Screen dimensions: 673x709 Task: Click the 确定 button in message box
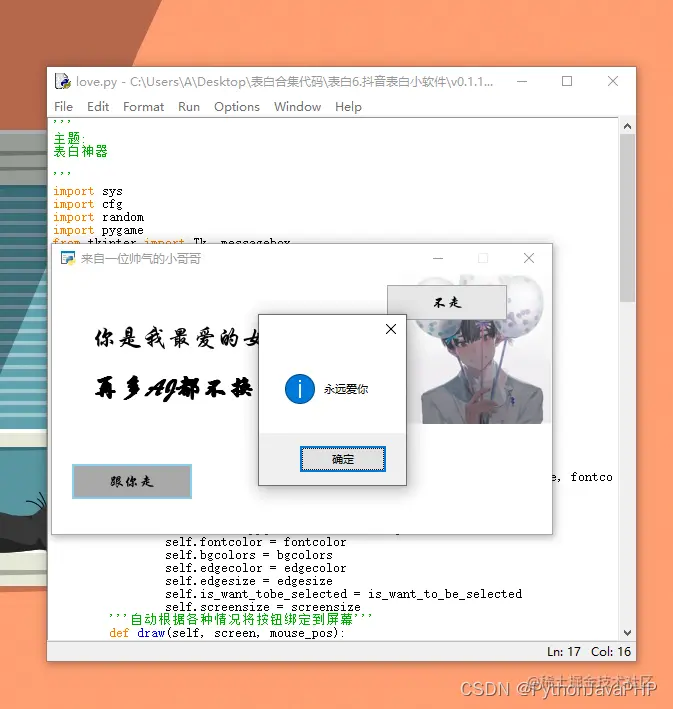(x=343, y=459)
